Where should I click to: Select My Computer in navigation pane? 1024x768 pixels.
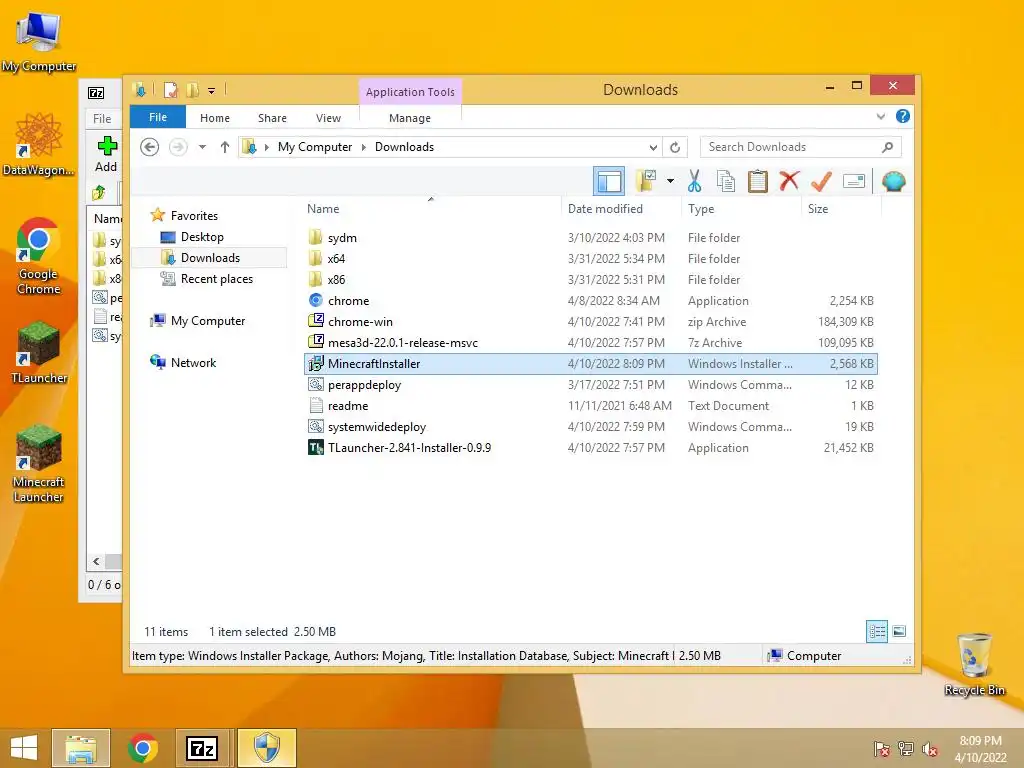click(x=208, y=321)
